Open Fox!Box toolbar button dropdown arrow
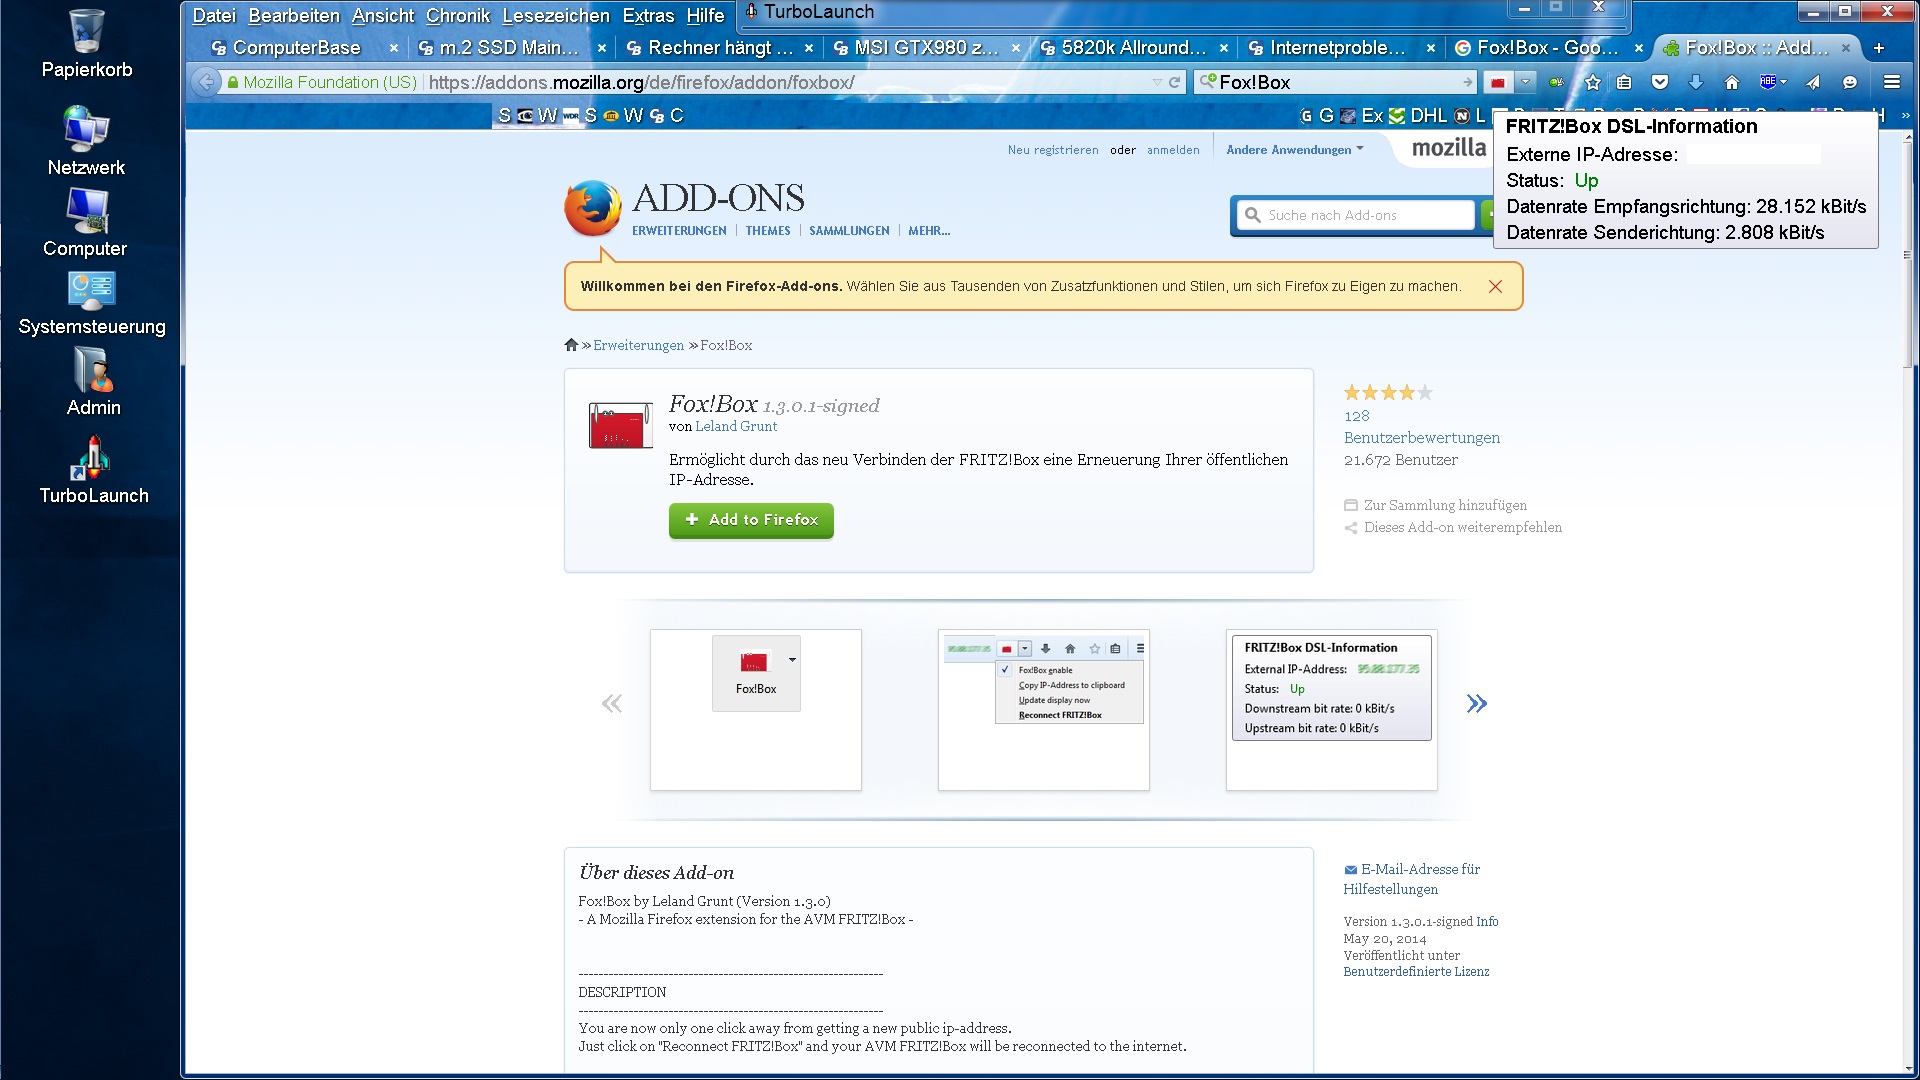Viewport: 1920px width, 1080px height. tap(1525, 83)
